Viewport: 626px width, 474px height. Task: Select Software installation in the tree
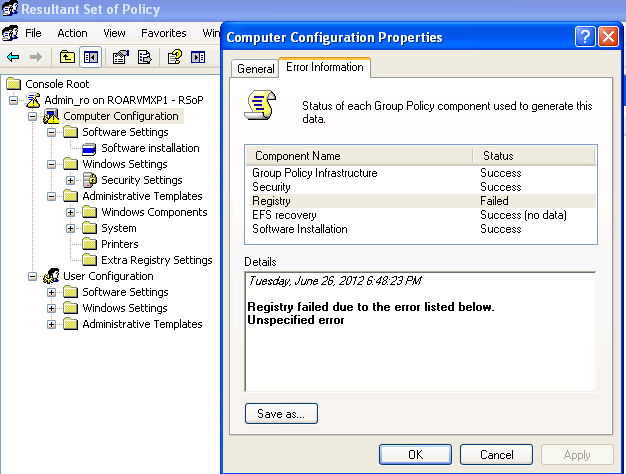(x=150, y=148)
